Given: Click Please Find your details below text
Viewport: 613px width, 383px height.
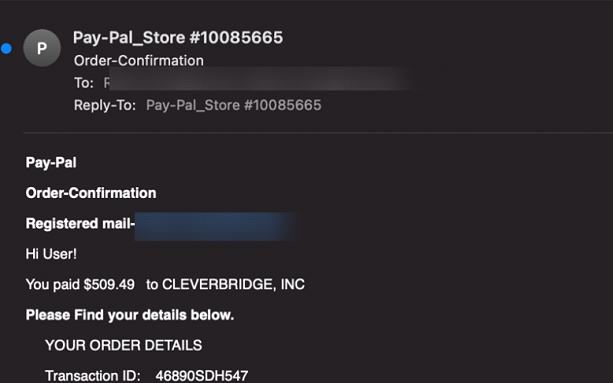Looking at the screenshot, I should point(130,315).
